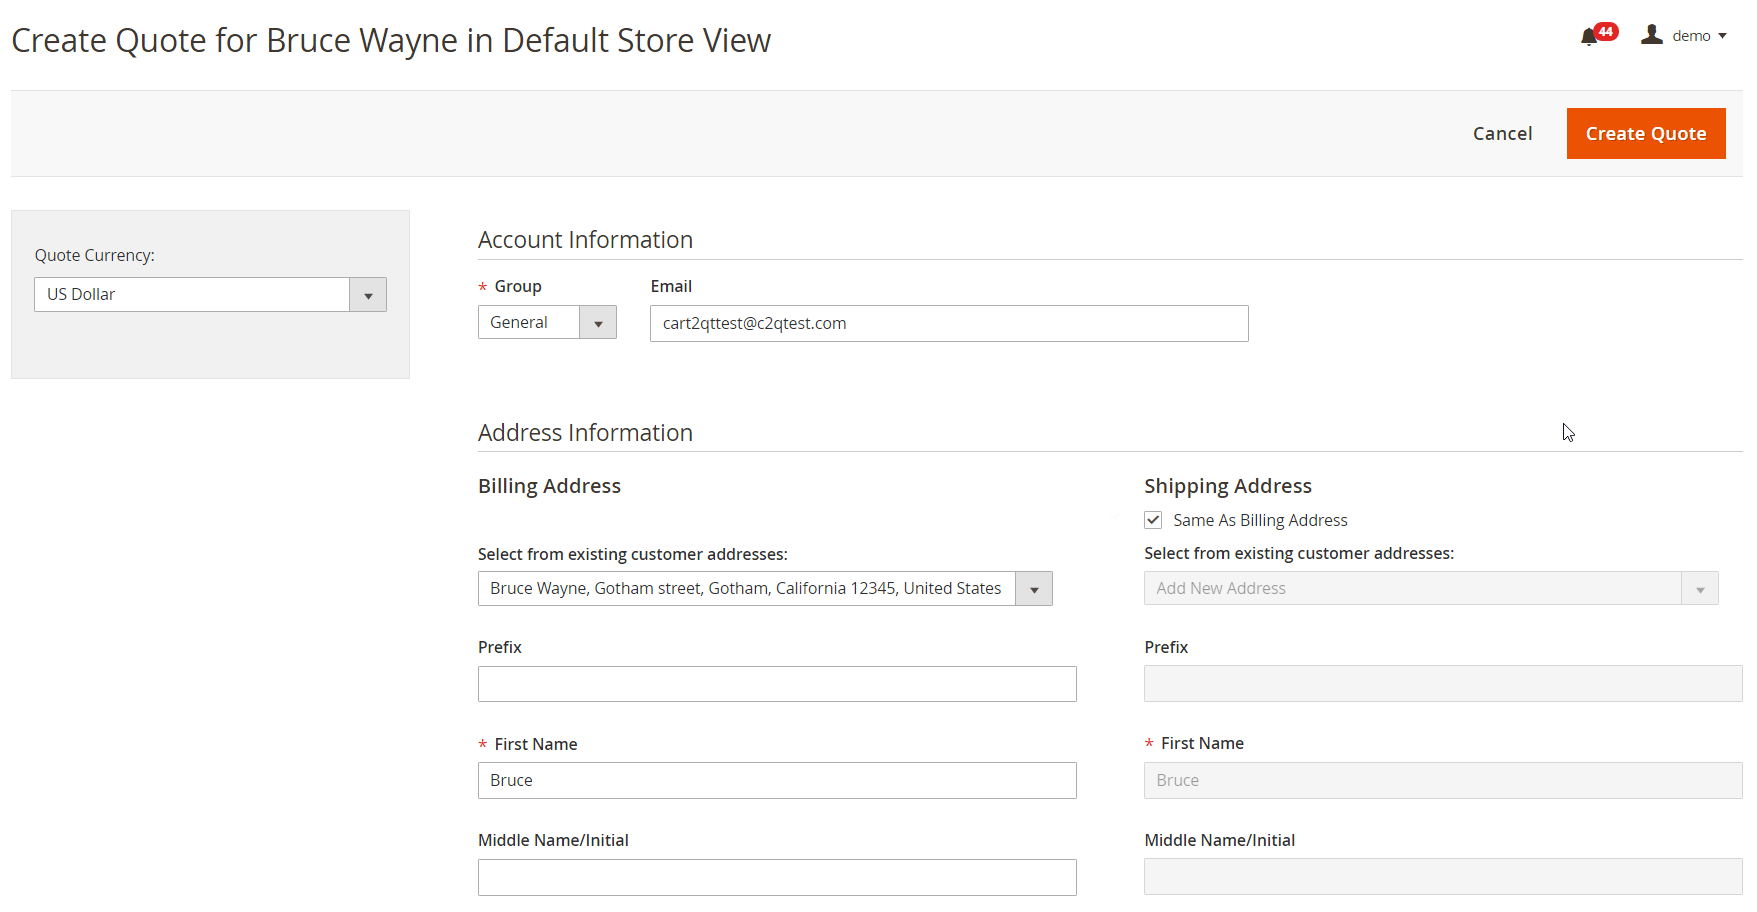The image size is (1757, 912).
Task: Cancel the quote creation
Action: [1502, 133]
